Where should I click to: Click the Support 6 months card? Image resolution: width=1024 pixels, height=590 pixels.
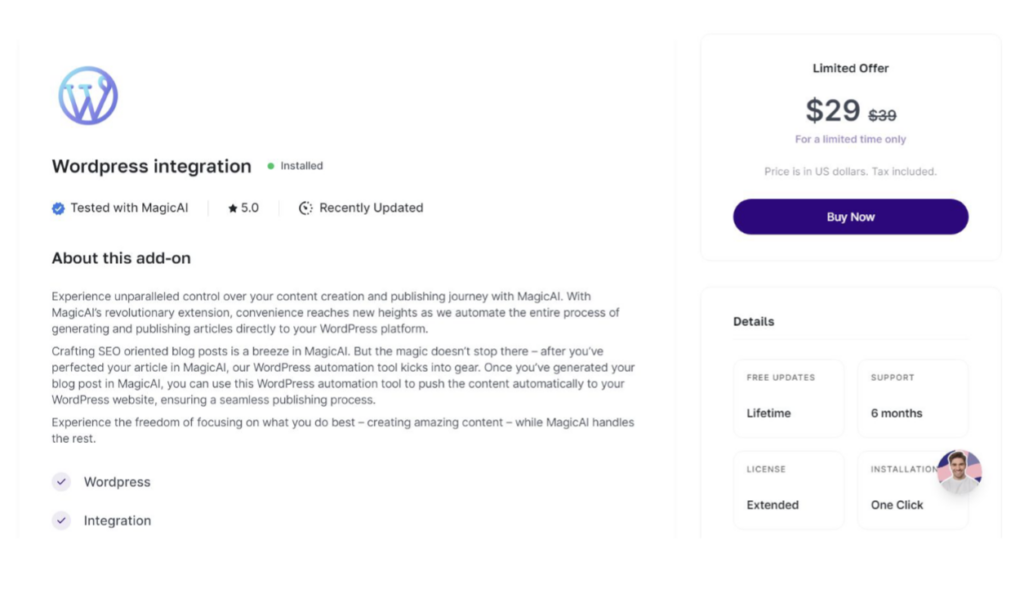[x=912, y=398]
